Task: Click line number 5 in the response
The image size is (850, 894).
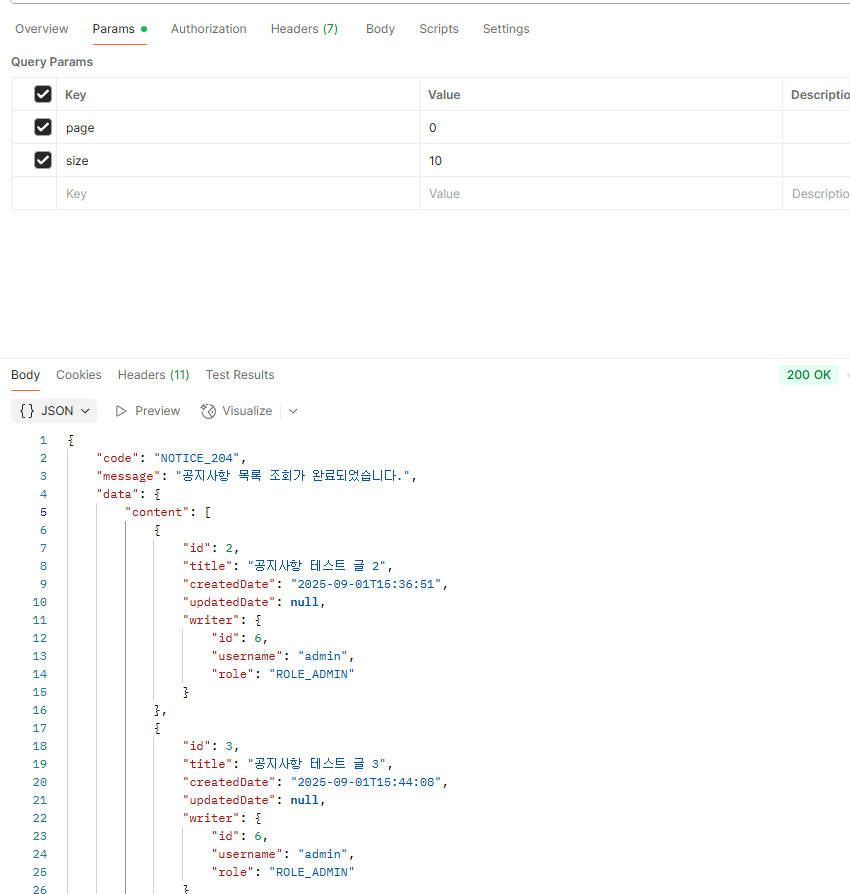Action: click(x=43, y=513)
